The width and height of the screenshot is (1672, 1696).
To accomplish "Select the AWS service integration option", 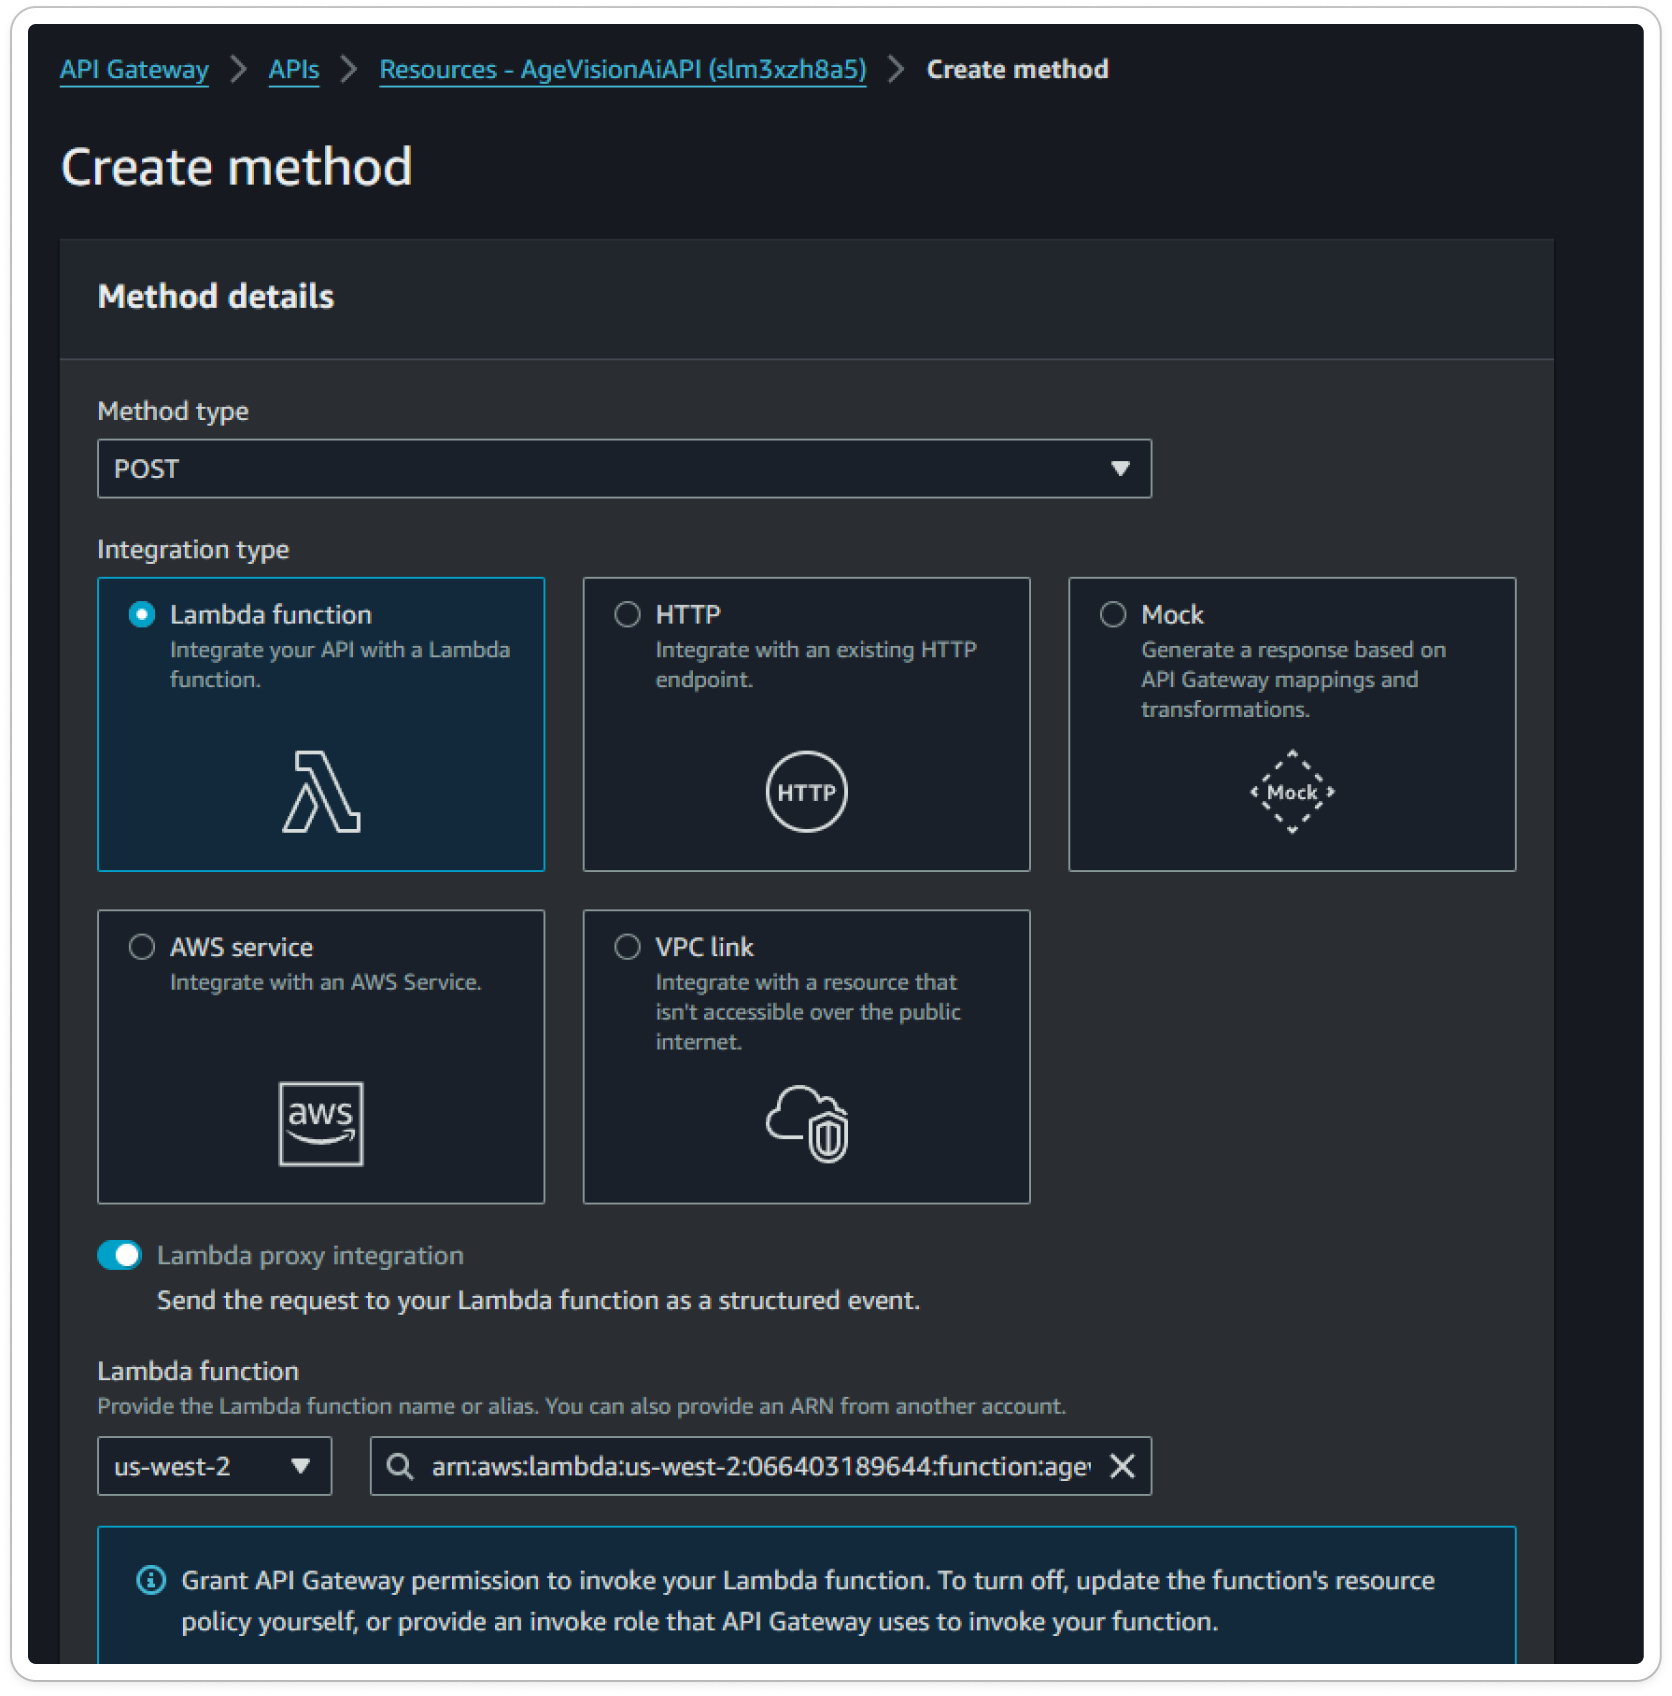I will 142,947.
